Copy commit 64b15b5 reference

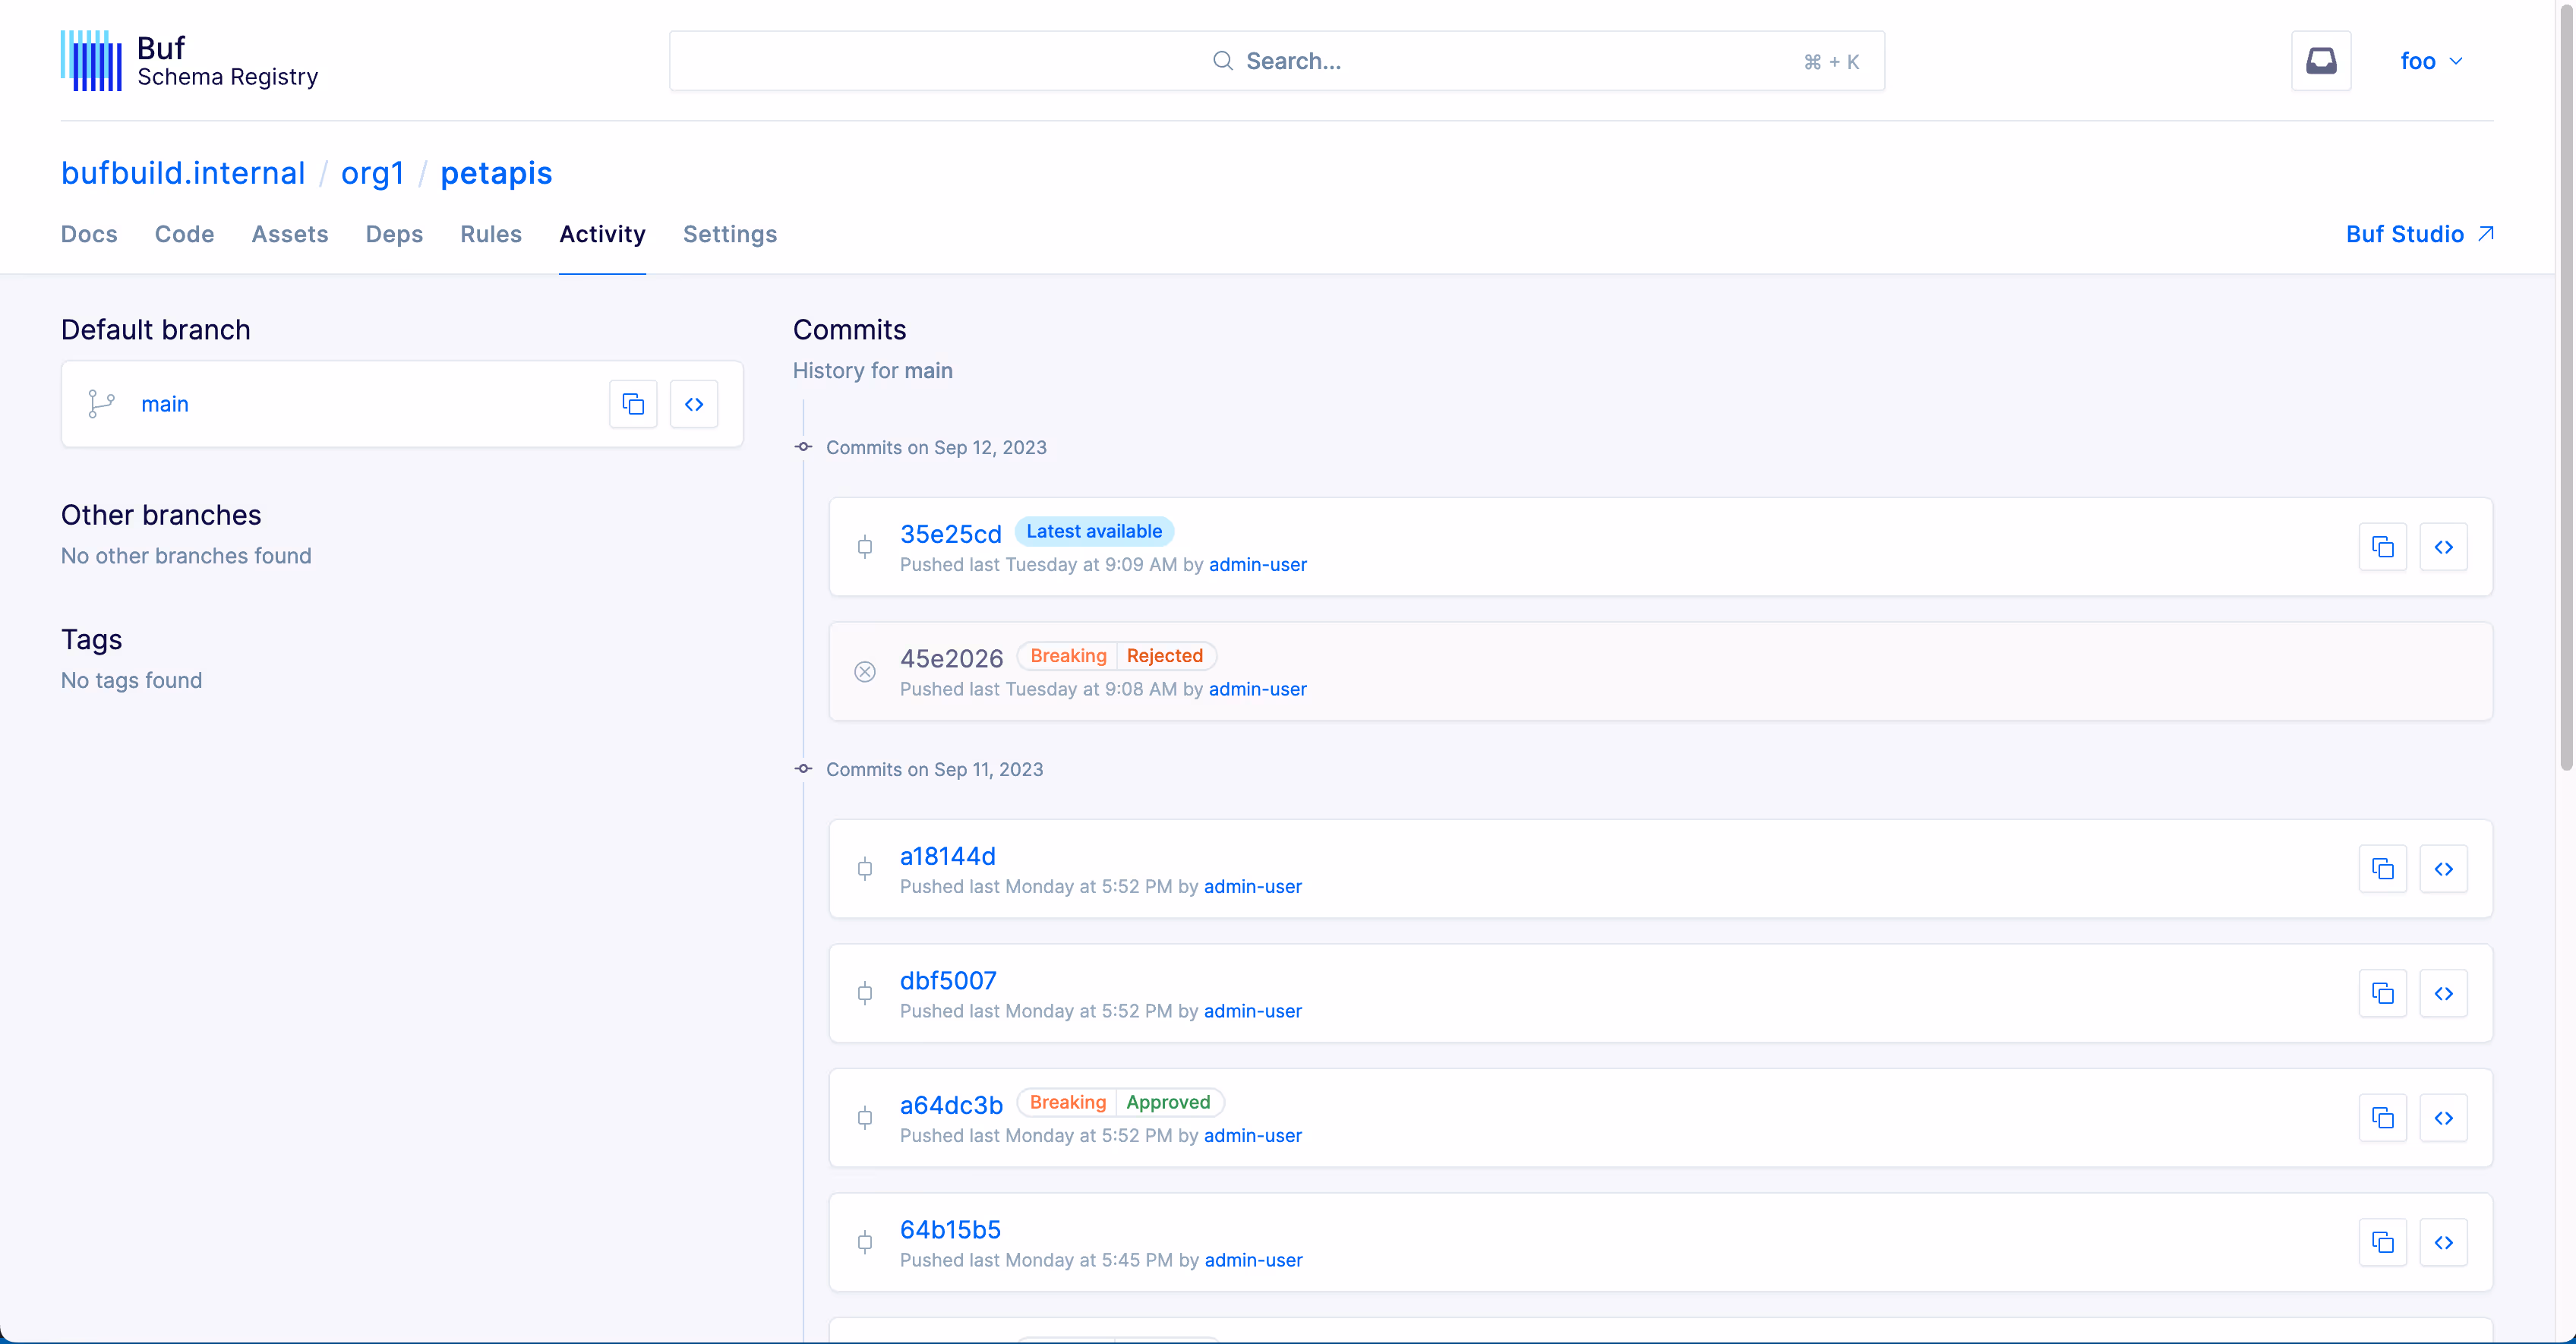(x=2383, y=1242)
